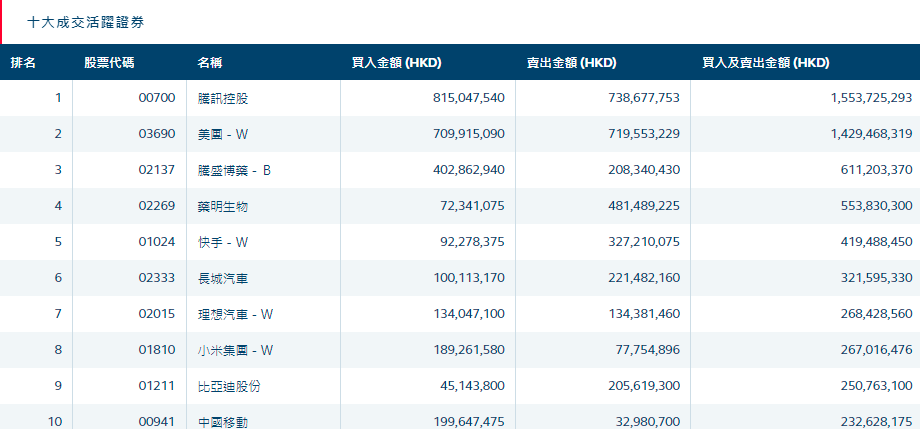Select the 買入金額 (HKD) column header
Viewport: 920px width, 429px height.
click(396, 63)
